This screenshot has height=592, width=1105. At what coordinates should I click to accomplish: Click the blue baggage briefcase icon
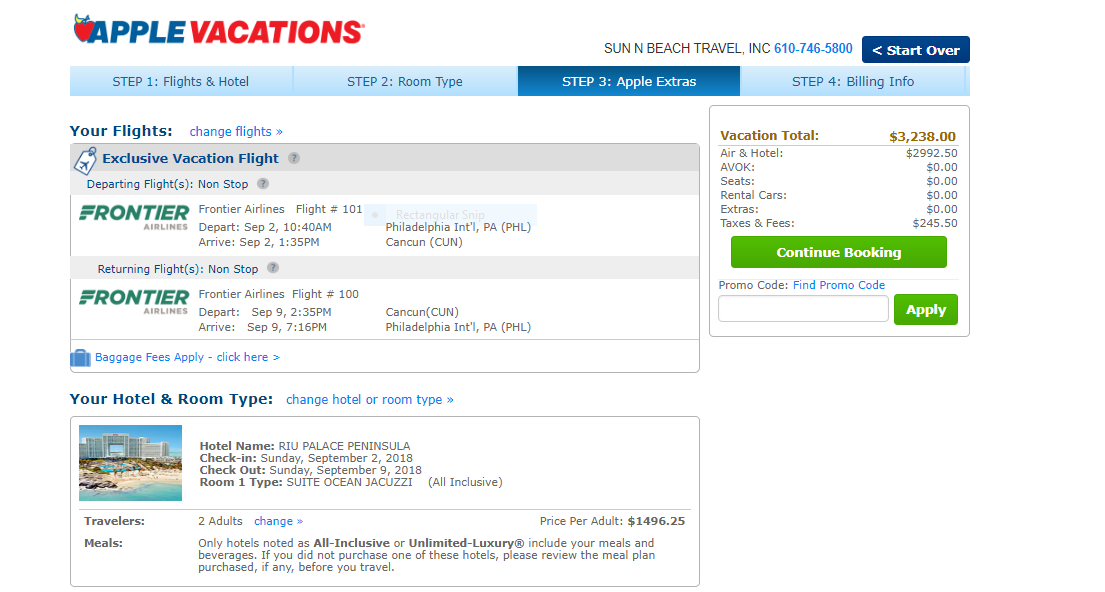(79, 357)
